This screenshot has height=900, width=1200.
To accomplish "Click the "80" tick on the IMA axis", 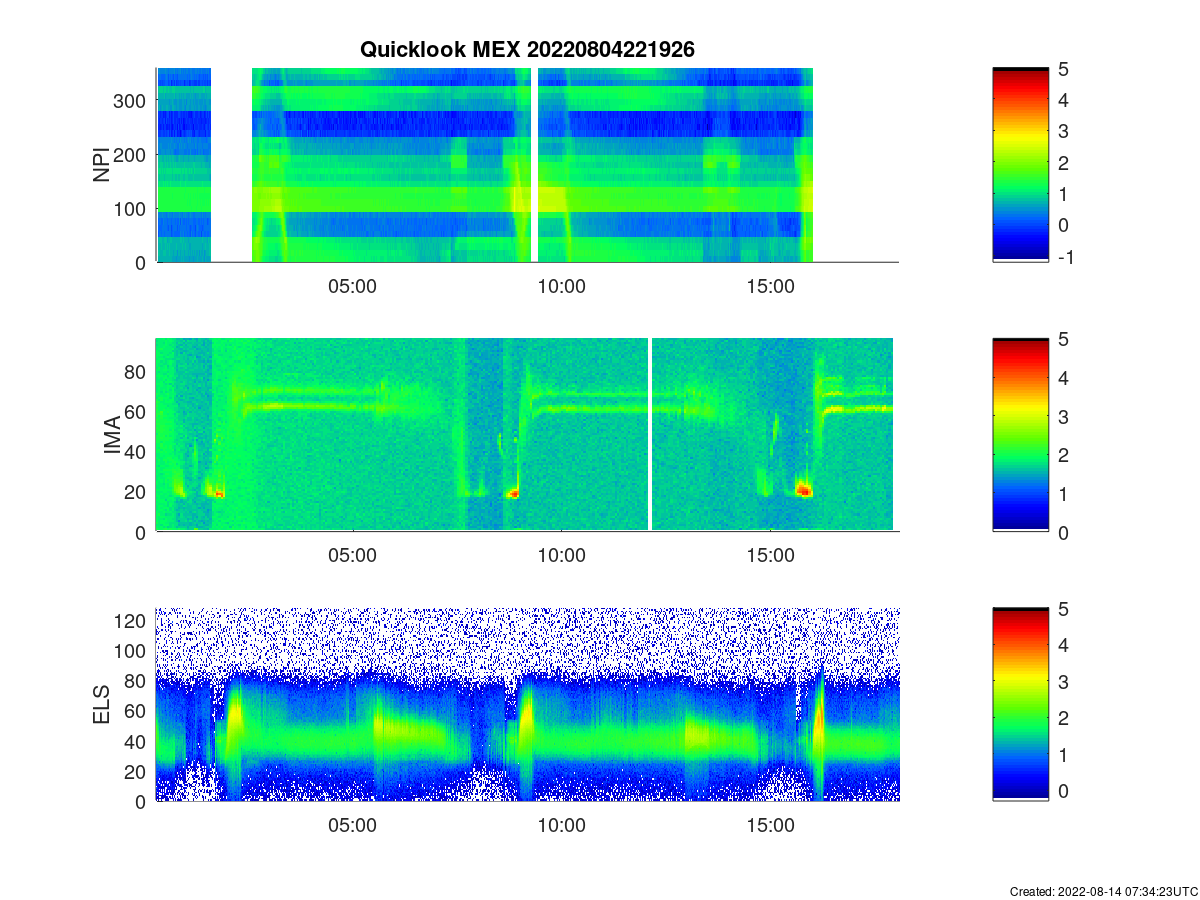I will pos(137,371).
